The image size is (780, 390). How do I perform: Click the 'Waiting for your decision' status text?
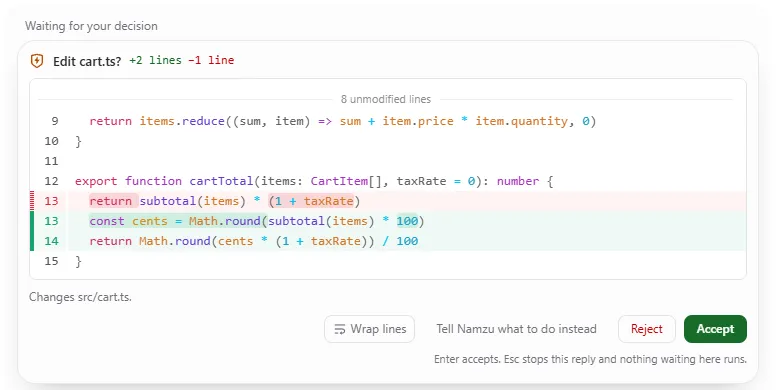pos(91,26)
